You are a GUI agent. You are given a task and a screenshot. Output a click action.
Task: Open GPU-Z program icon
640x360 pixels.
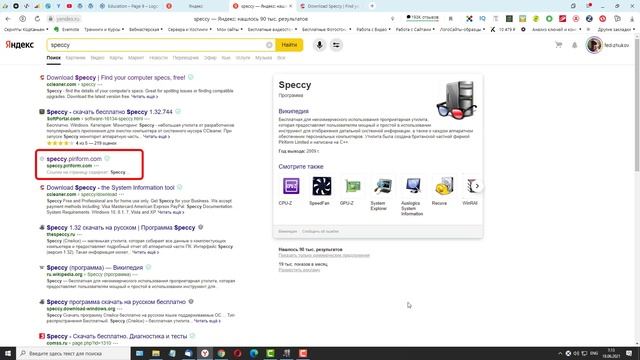(352, 186)
